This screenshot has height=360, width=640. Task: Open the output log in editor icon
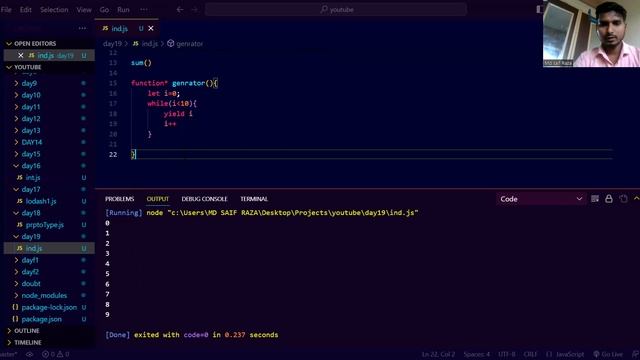[623, 199]
